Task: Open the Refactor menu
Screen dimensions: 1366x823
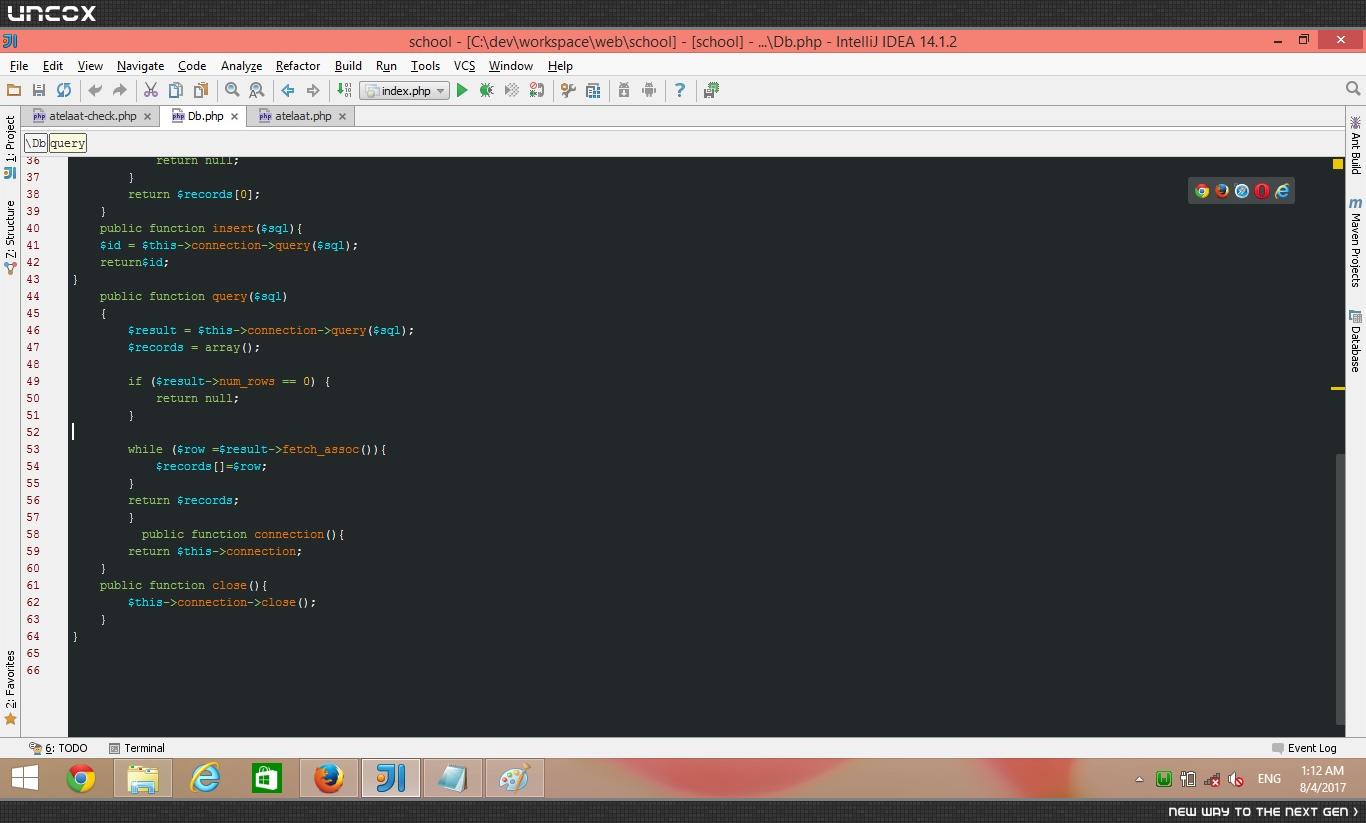Action: pos(298,65)
